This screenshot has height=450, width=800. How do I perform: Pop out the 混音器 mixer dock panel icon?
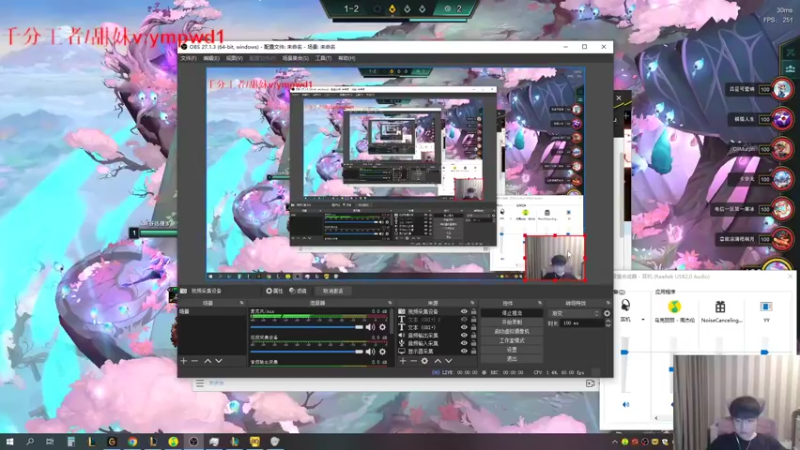(390, 303)
